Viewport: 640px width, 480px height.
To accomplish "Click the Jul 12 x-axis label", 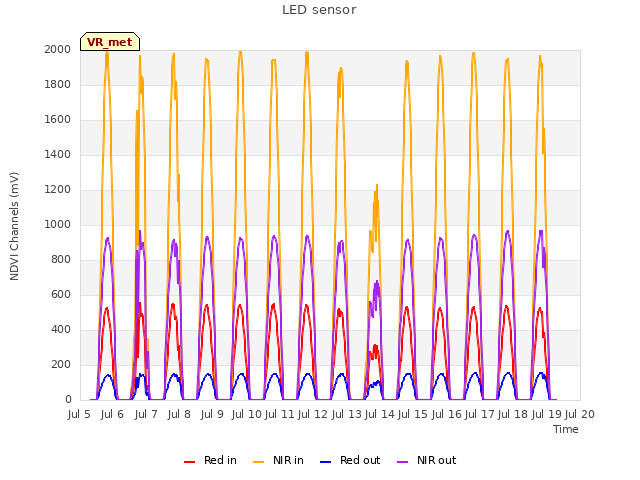I will point(313,414).
